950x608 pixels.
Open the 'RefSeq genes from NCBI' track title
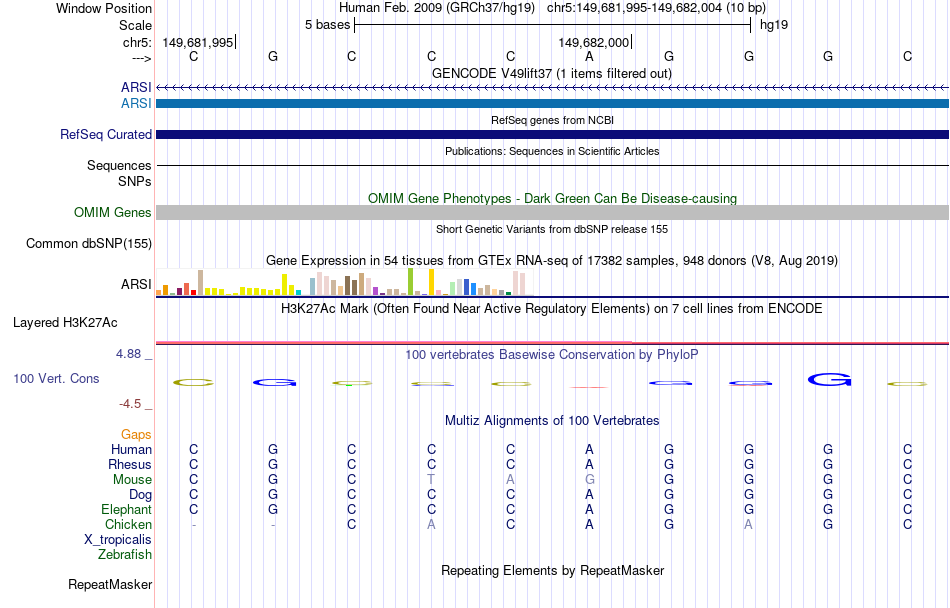coord(552,120)
